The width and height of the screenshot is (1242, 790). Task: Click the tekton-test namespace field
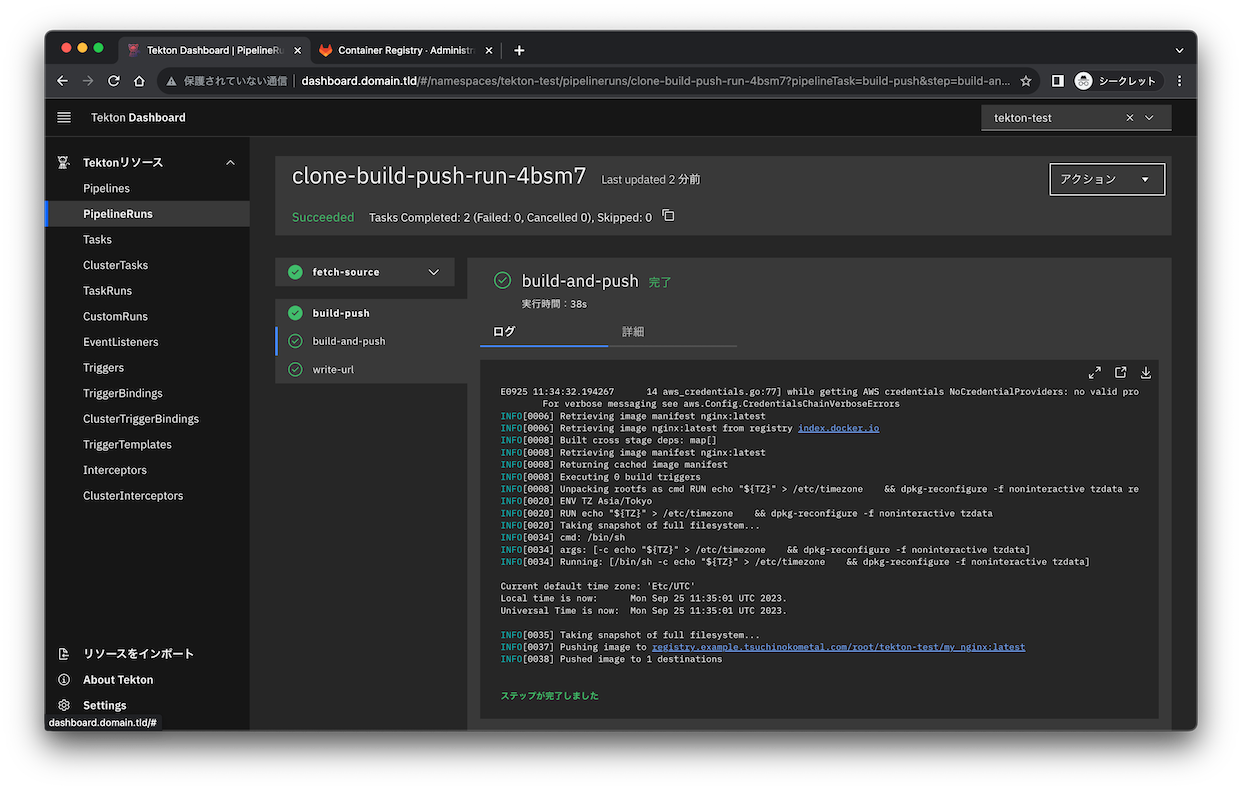pyautogui.click(x=1076, y=118)
